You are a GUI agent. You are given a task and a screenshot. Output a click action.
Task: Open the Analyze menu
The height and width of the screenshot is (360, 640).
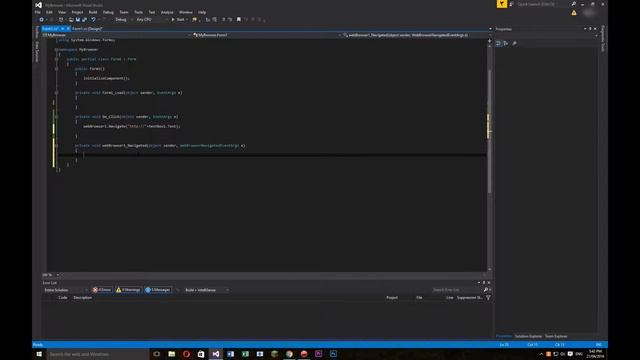coord(167,12)
